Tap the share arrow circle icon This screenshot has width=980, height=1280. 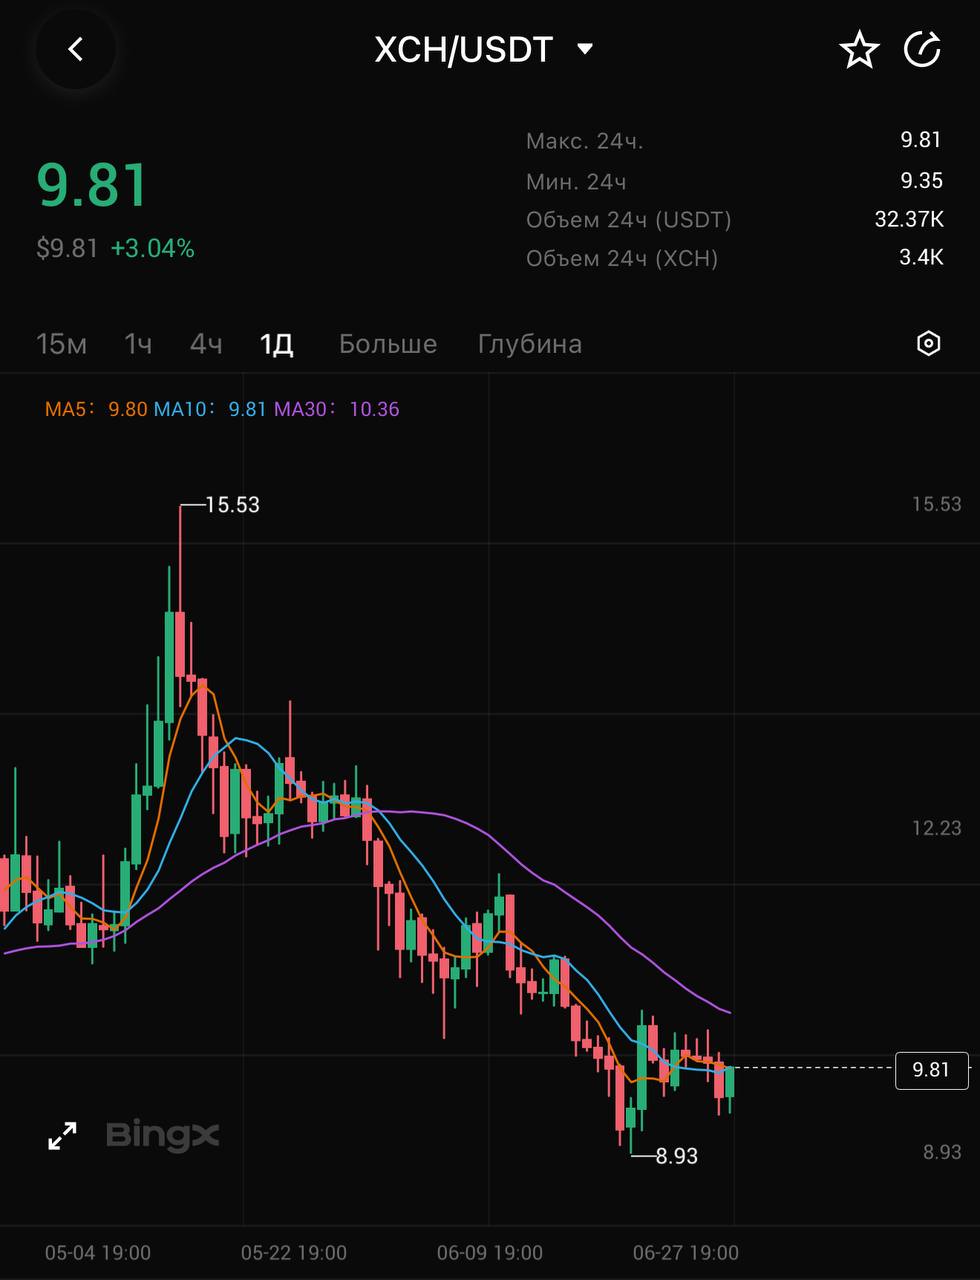(x=922, y=49)
